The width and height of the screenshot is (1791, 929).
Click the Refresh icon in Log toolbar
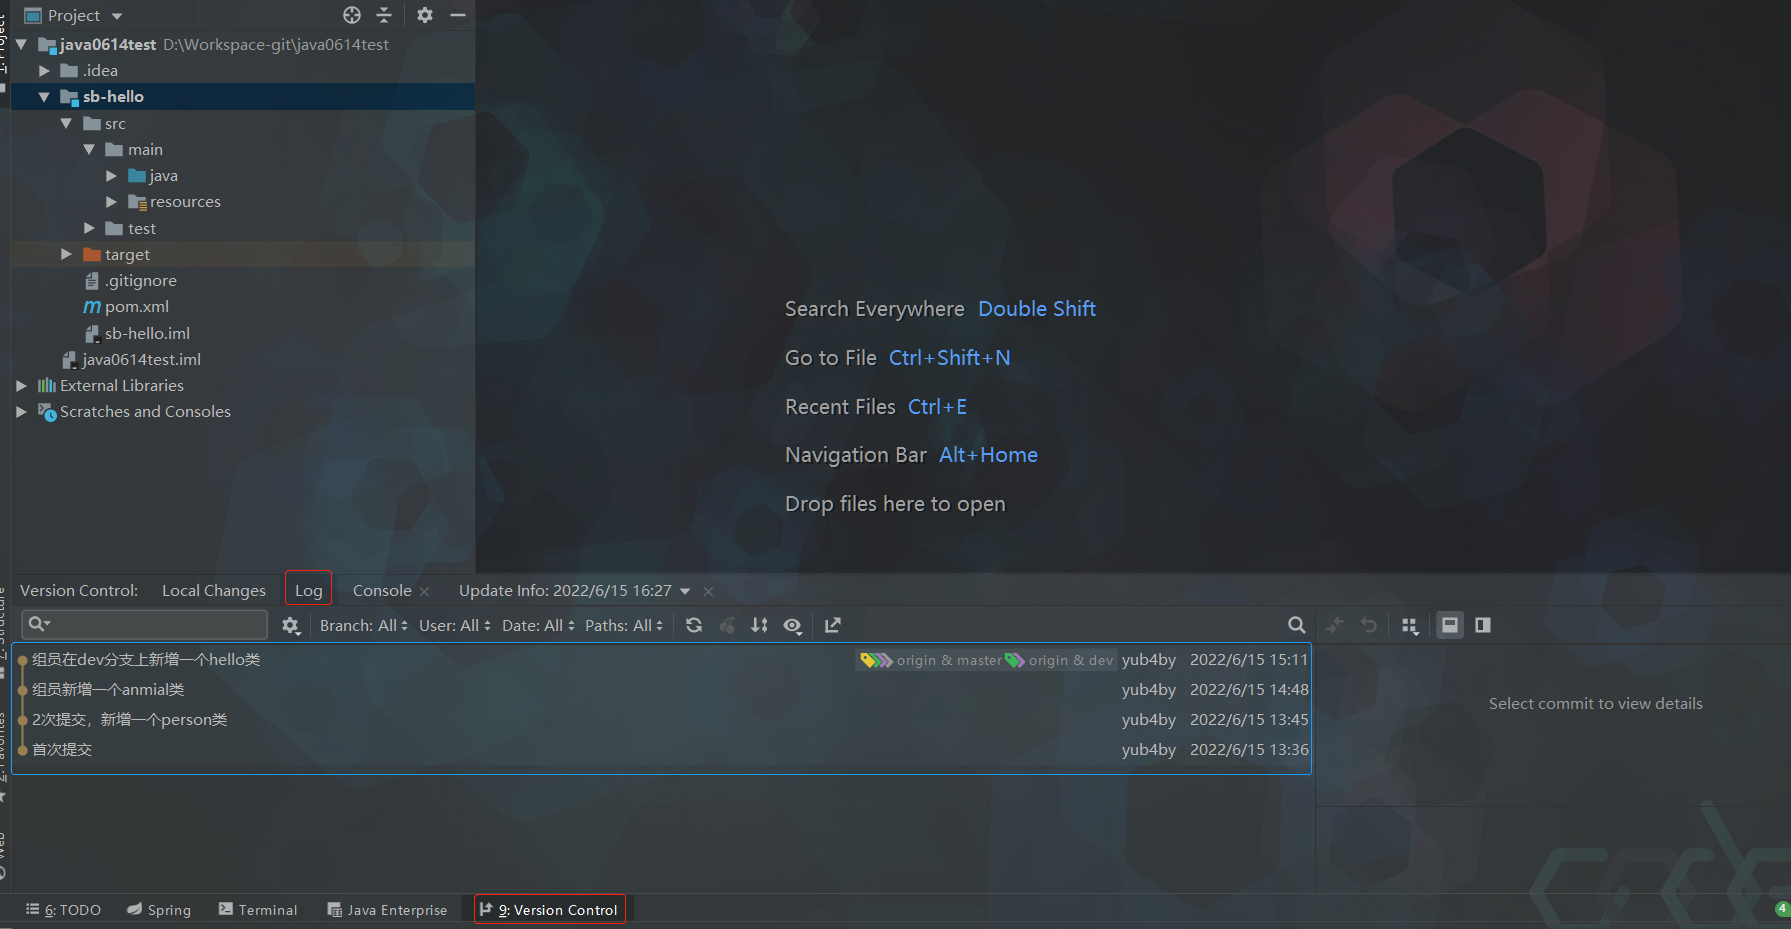[x=694, y=625]
